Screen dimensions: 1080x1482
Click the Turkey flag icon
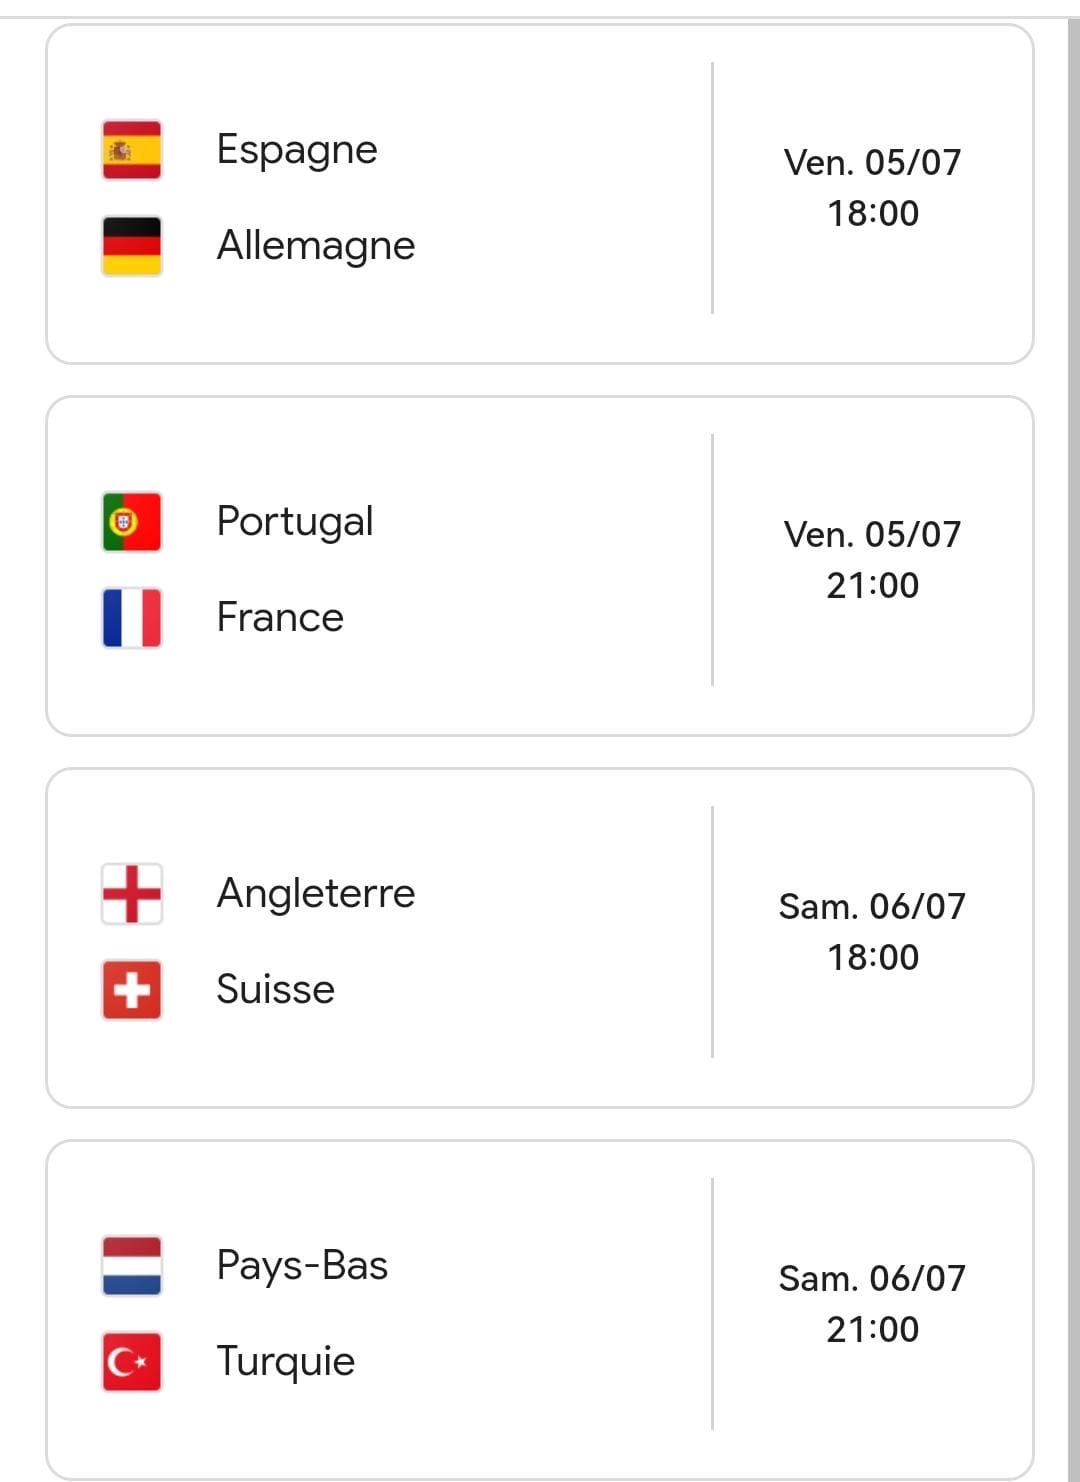[x=132, y=1362]
